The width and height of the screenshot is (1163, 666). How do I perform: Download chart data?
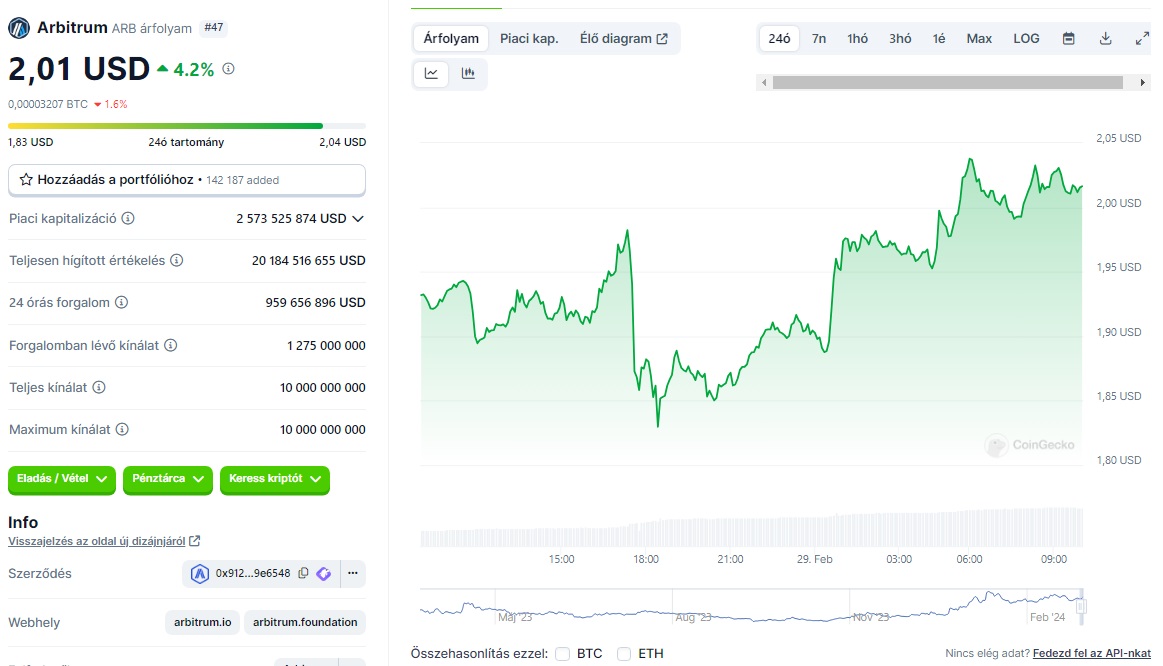point(1105,39)
